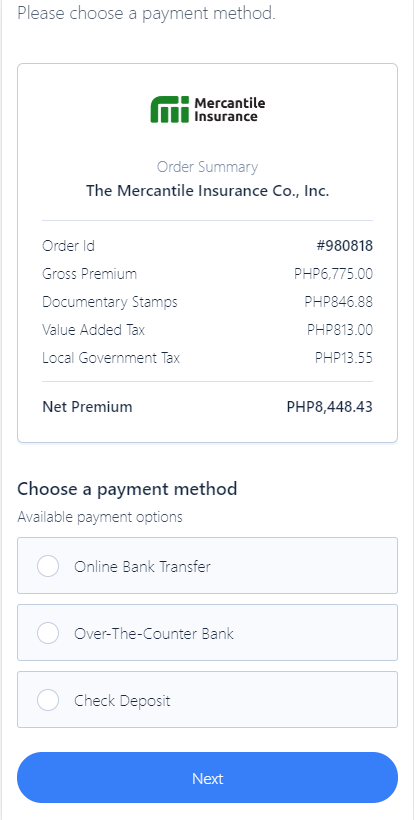Screen dimensions: 414x820
Task: Click the Order Summary heading
Action: tap(208, 167)
